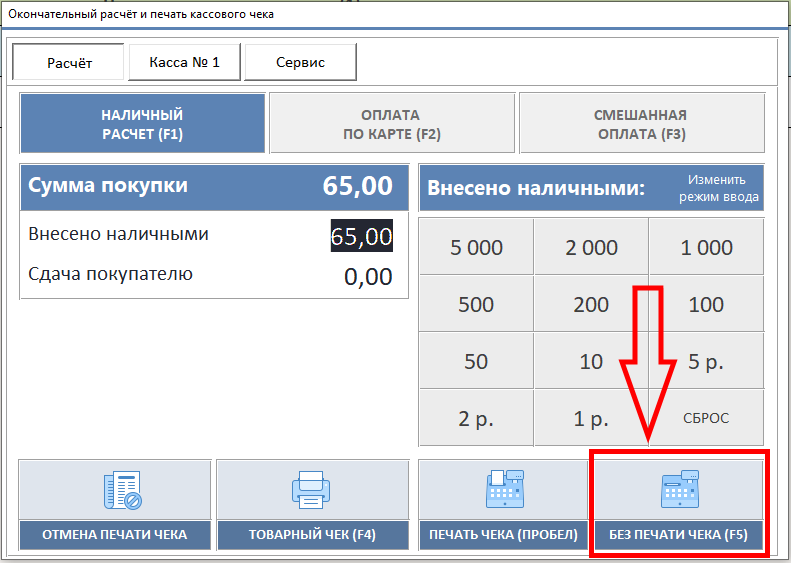791x563 pixels.
Task: Switch to the Расчёт tab
Action: coord(69,62)
